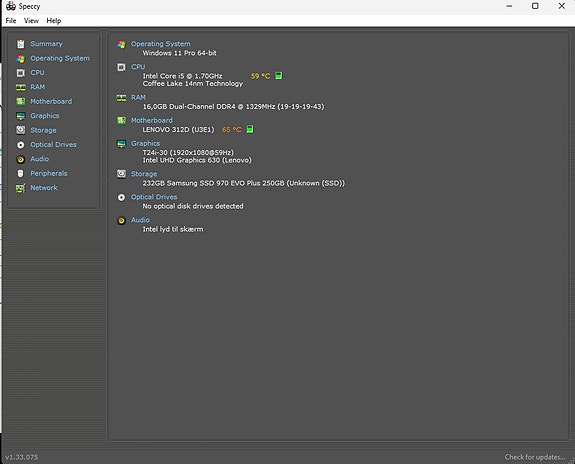This screenshot has height=464, width=575.
Task: Click the green motherboard temperature indicator
Action: point(250,129)
